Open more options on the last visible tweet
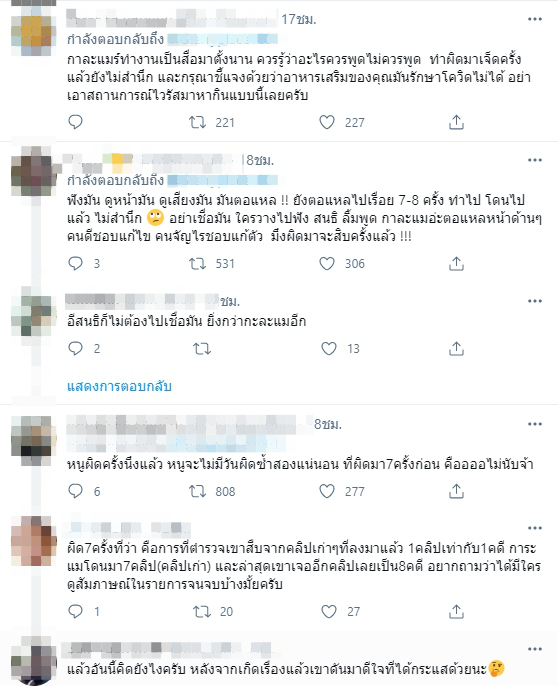 [535, 649]
